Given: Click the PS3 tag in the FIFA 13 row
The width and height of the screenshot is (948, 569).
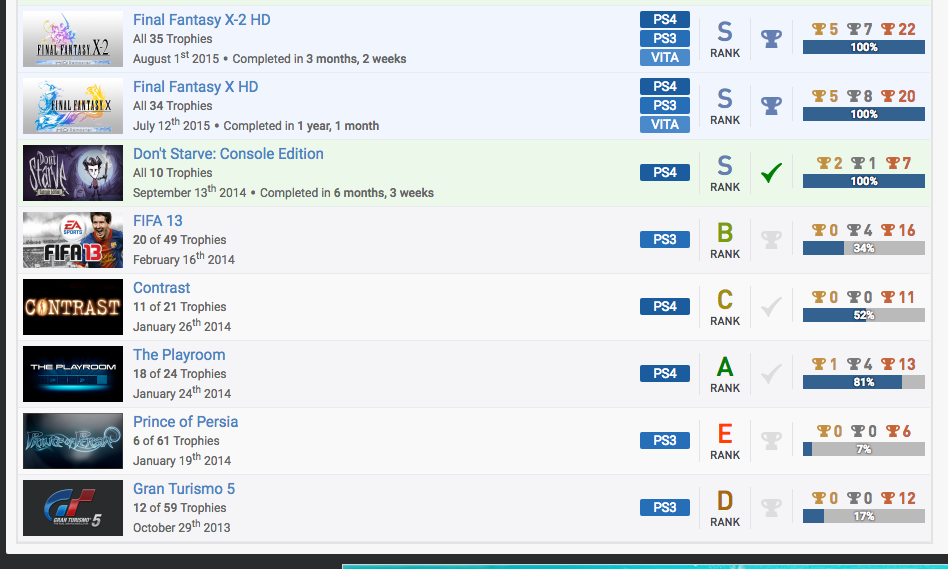Looking at the screenshot, I should point(665,240).
